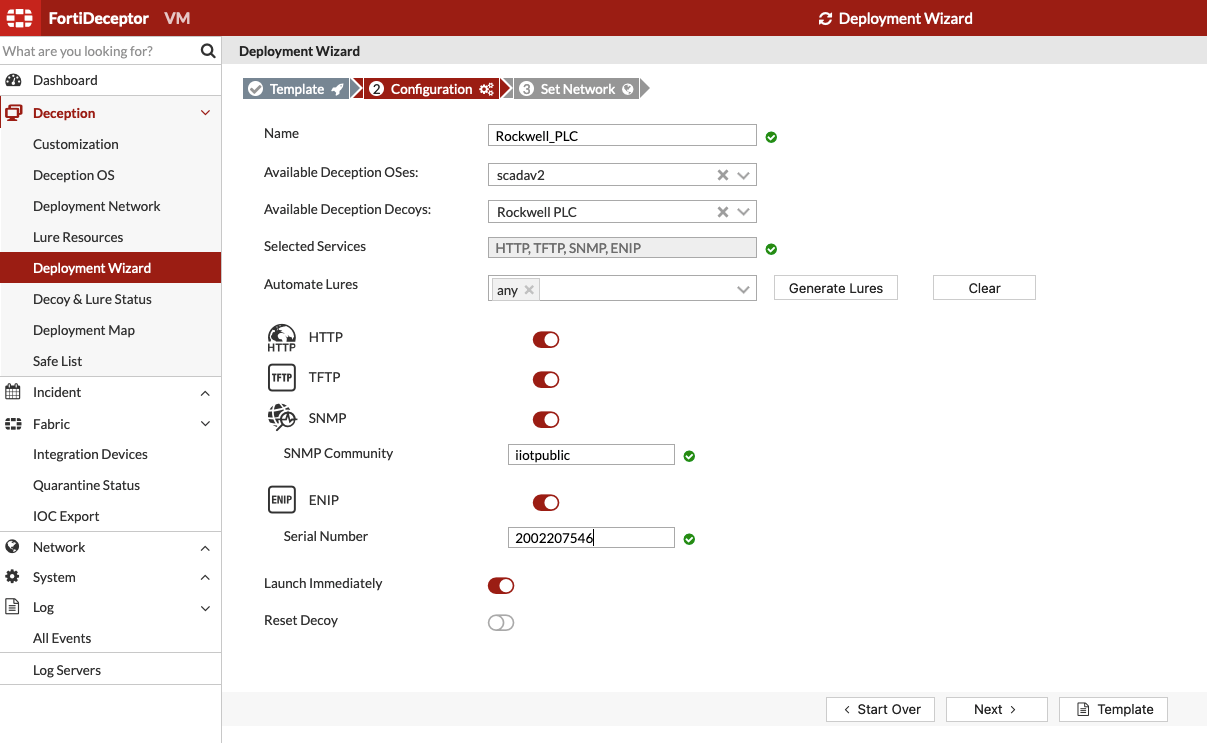The width and height of the screenshot is (1207, 743).
Task: Click the SNMP globe icon
Action: [281, 417]
